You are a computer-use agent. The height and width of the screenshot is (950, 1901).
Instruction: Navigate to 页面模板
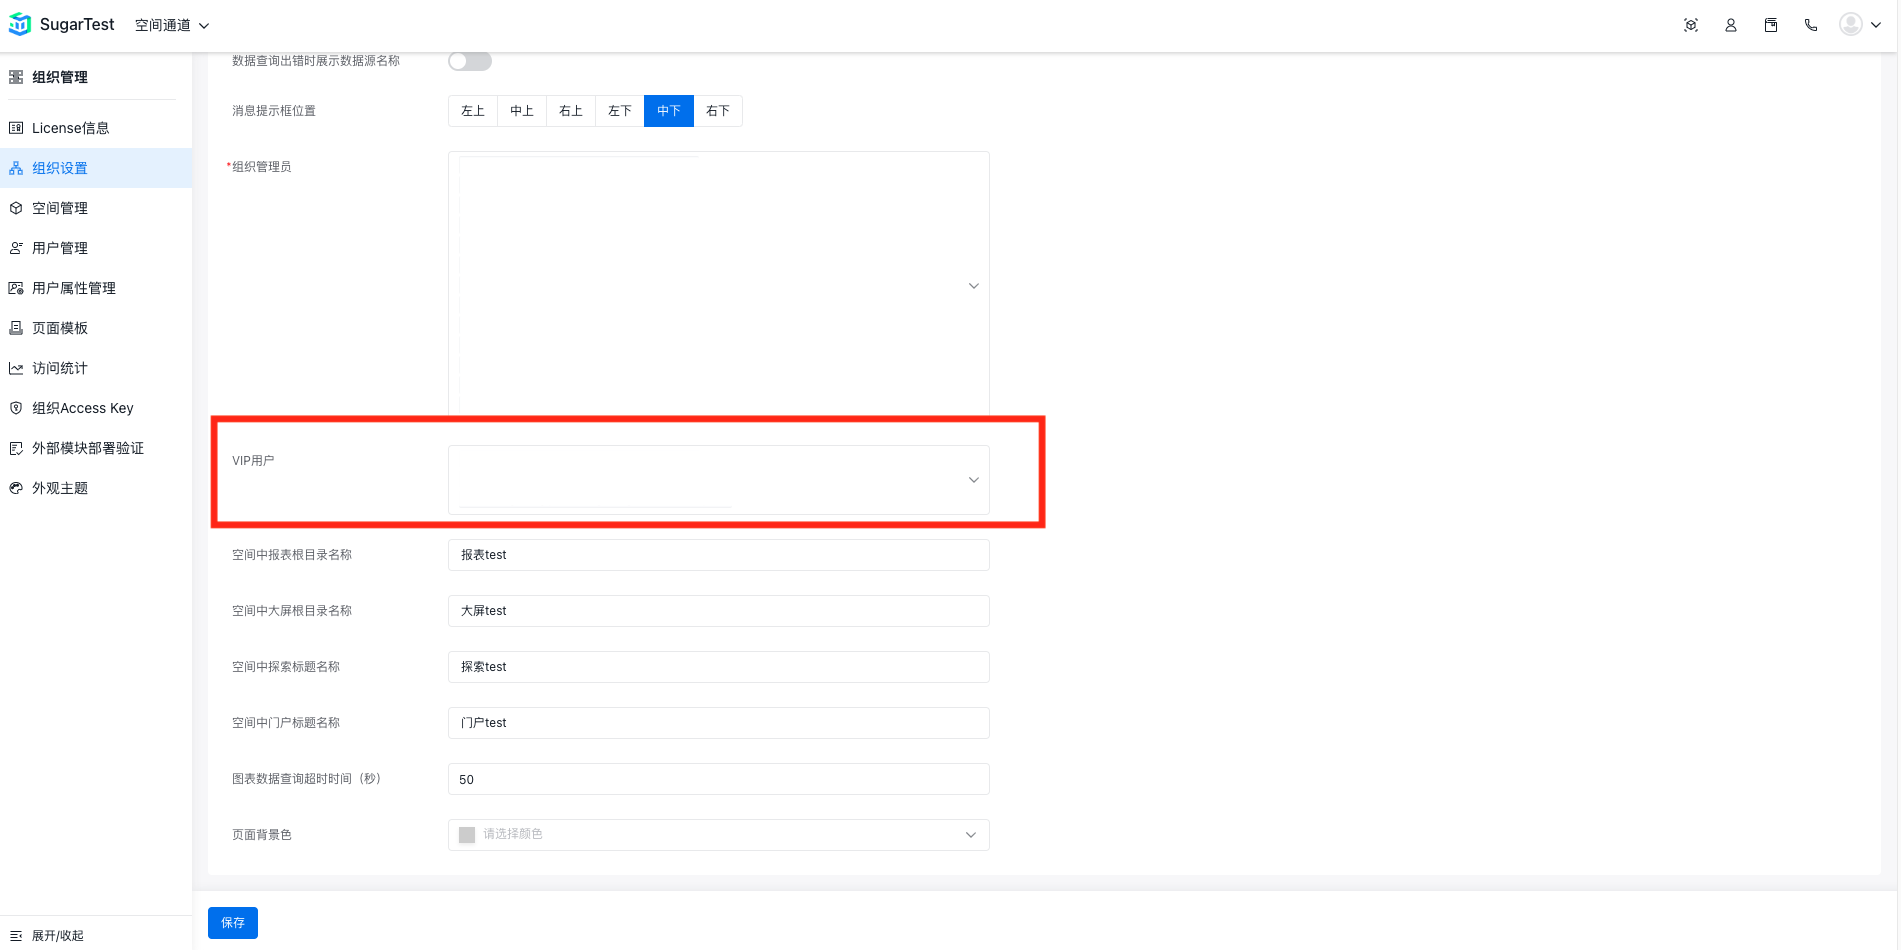click(x=96, y=328)
